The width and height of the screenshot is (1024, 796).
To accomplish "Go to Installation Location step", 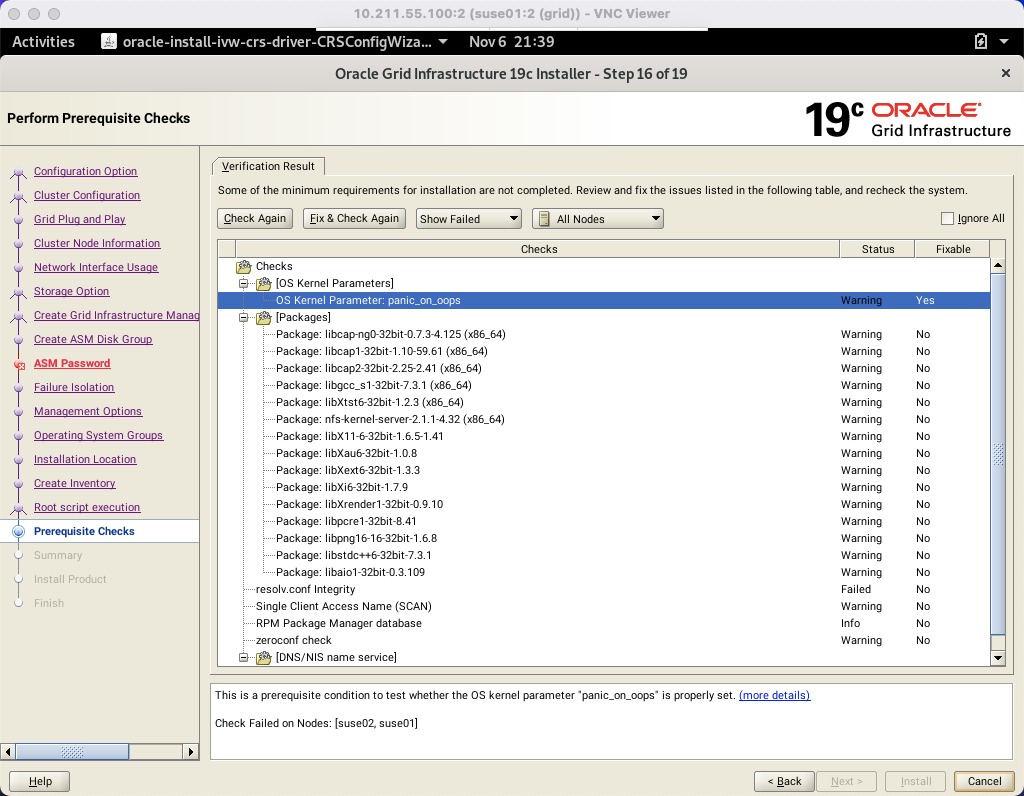I will (85, 460).
